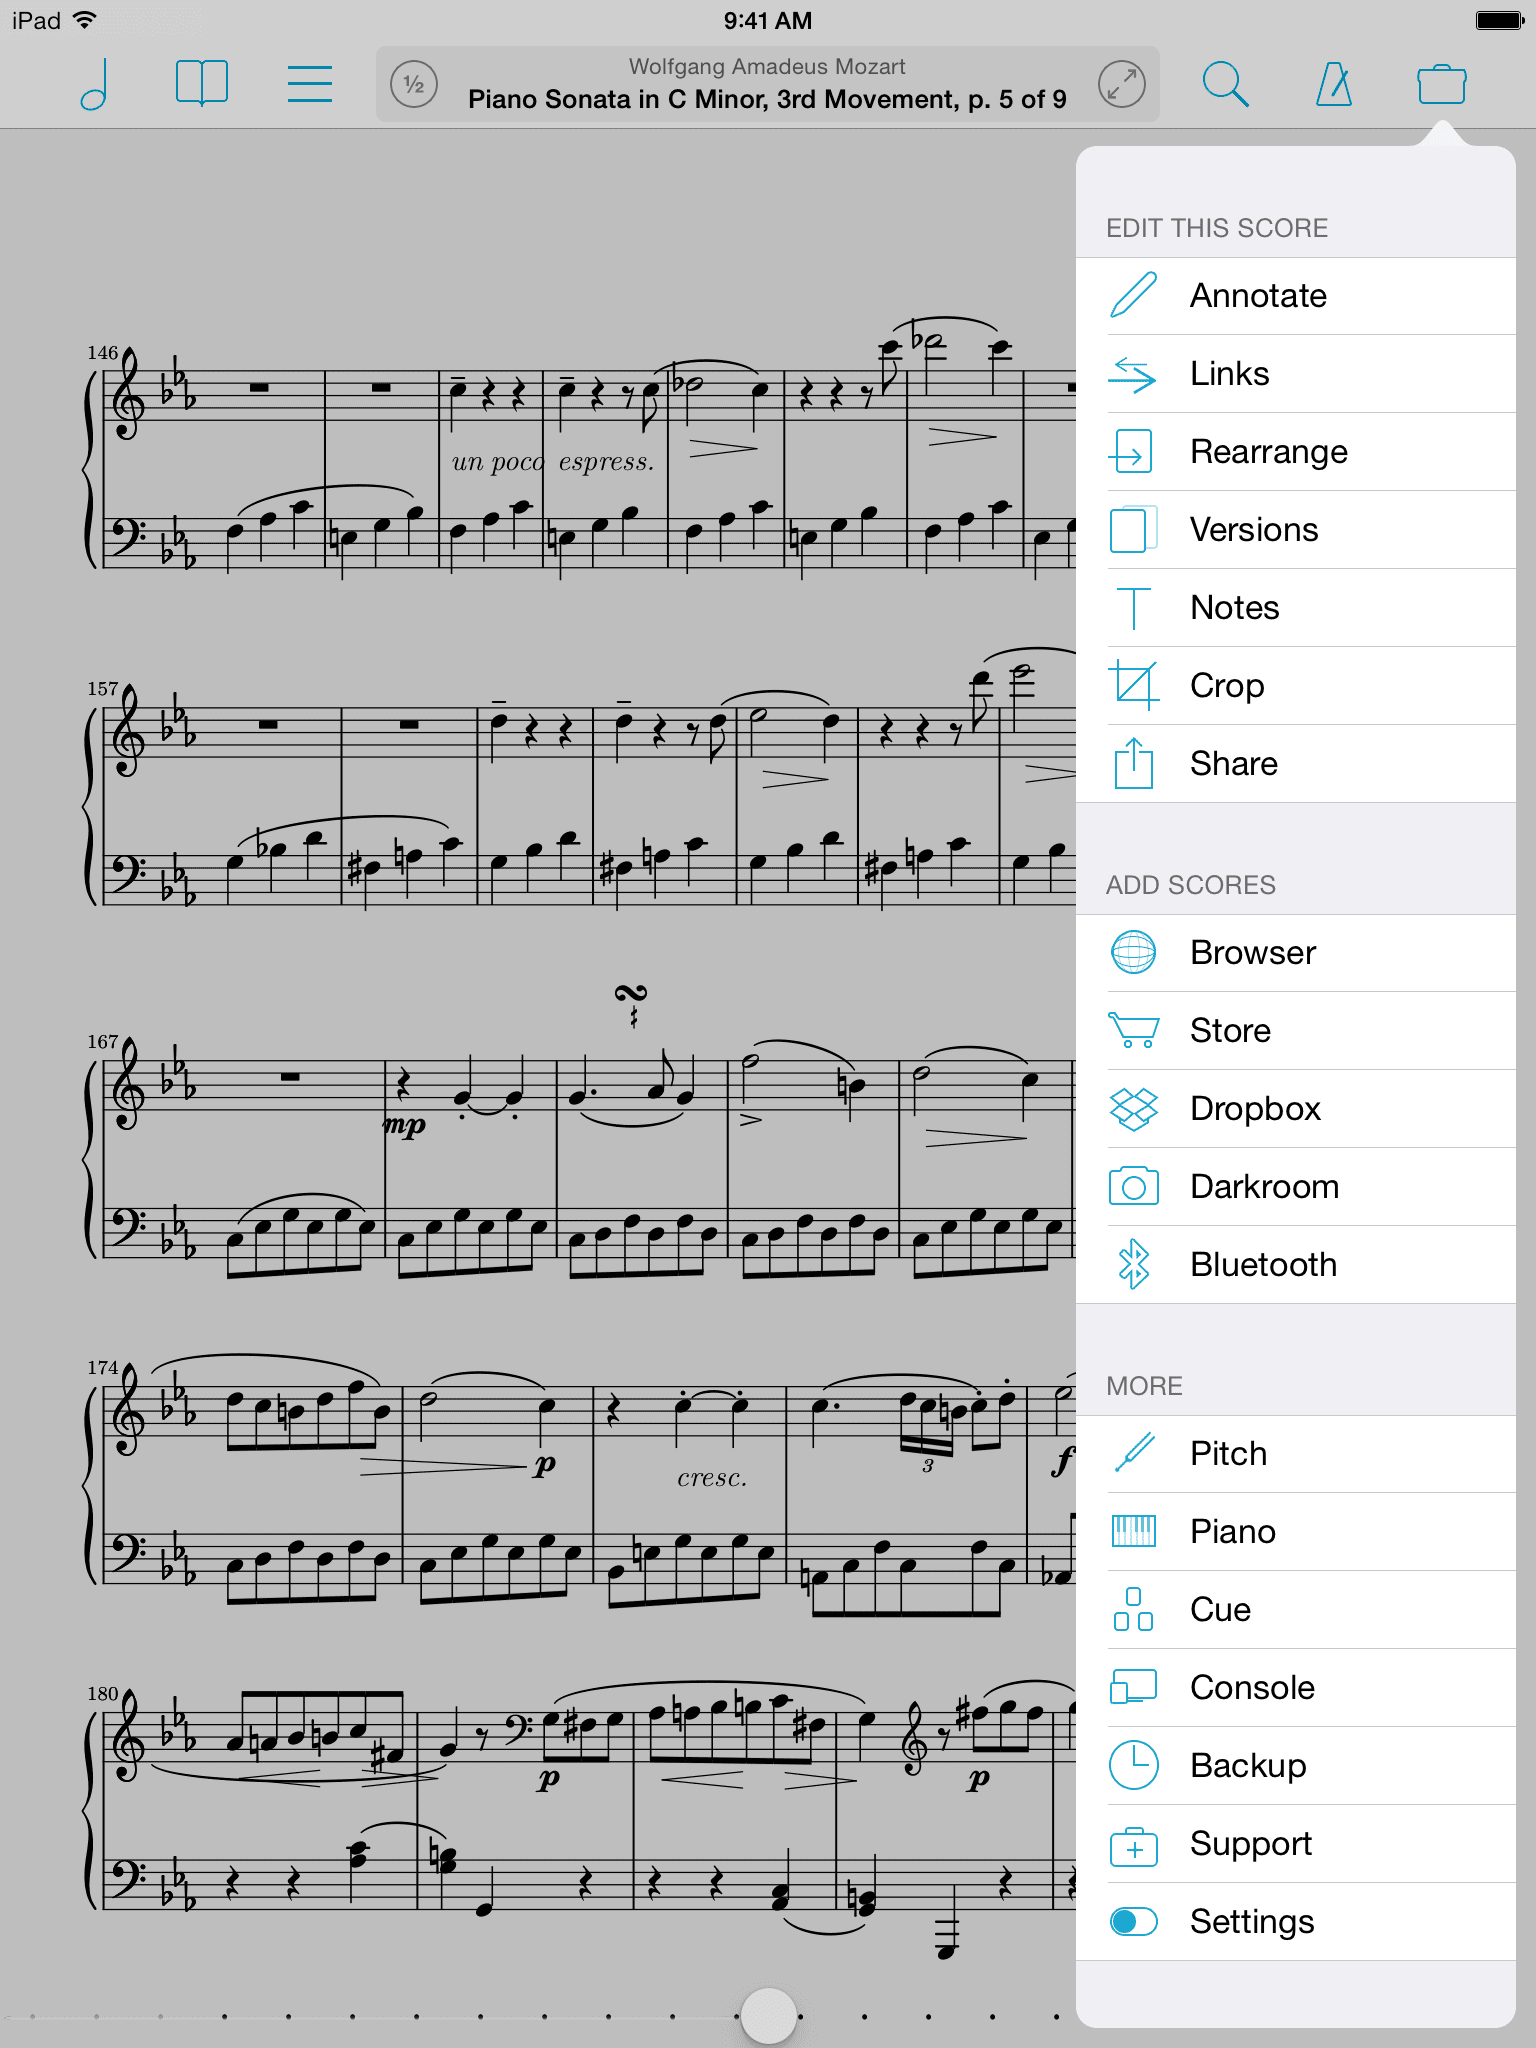Screen dimensions: 1536x2048
Task: Open the metronome icon
Action: [1334, 84]
